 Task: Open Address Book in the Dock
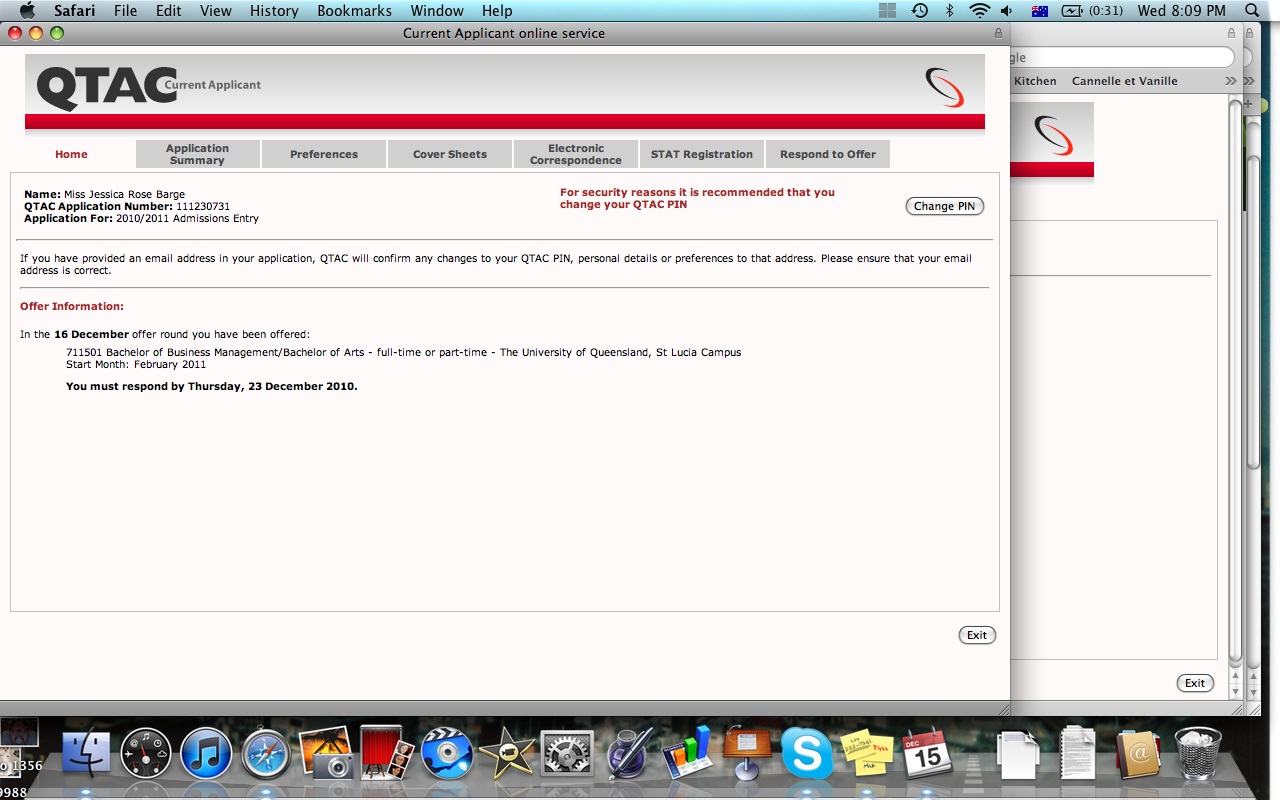click(x=1137, y=753)
